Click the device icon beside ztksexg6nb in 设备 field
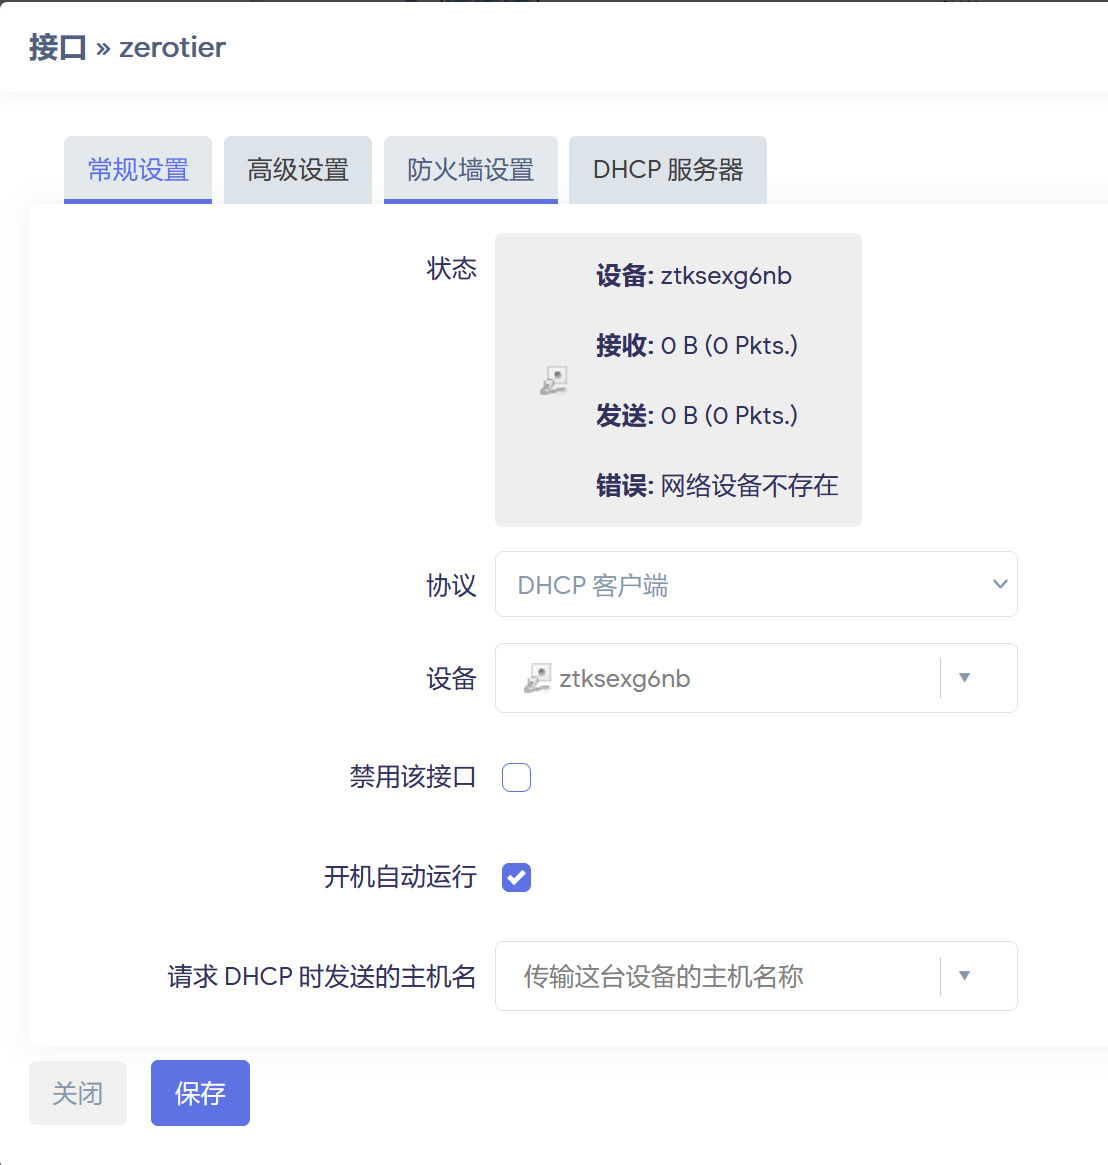 [x=537, y=678]
